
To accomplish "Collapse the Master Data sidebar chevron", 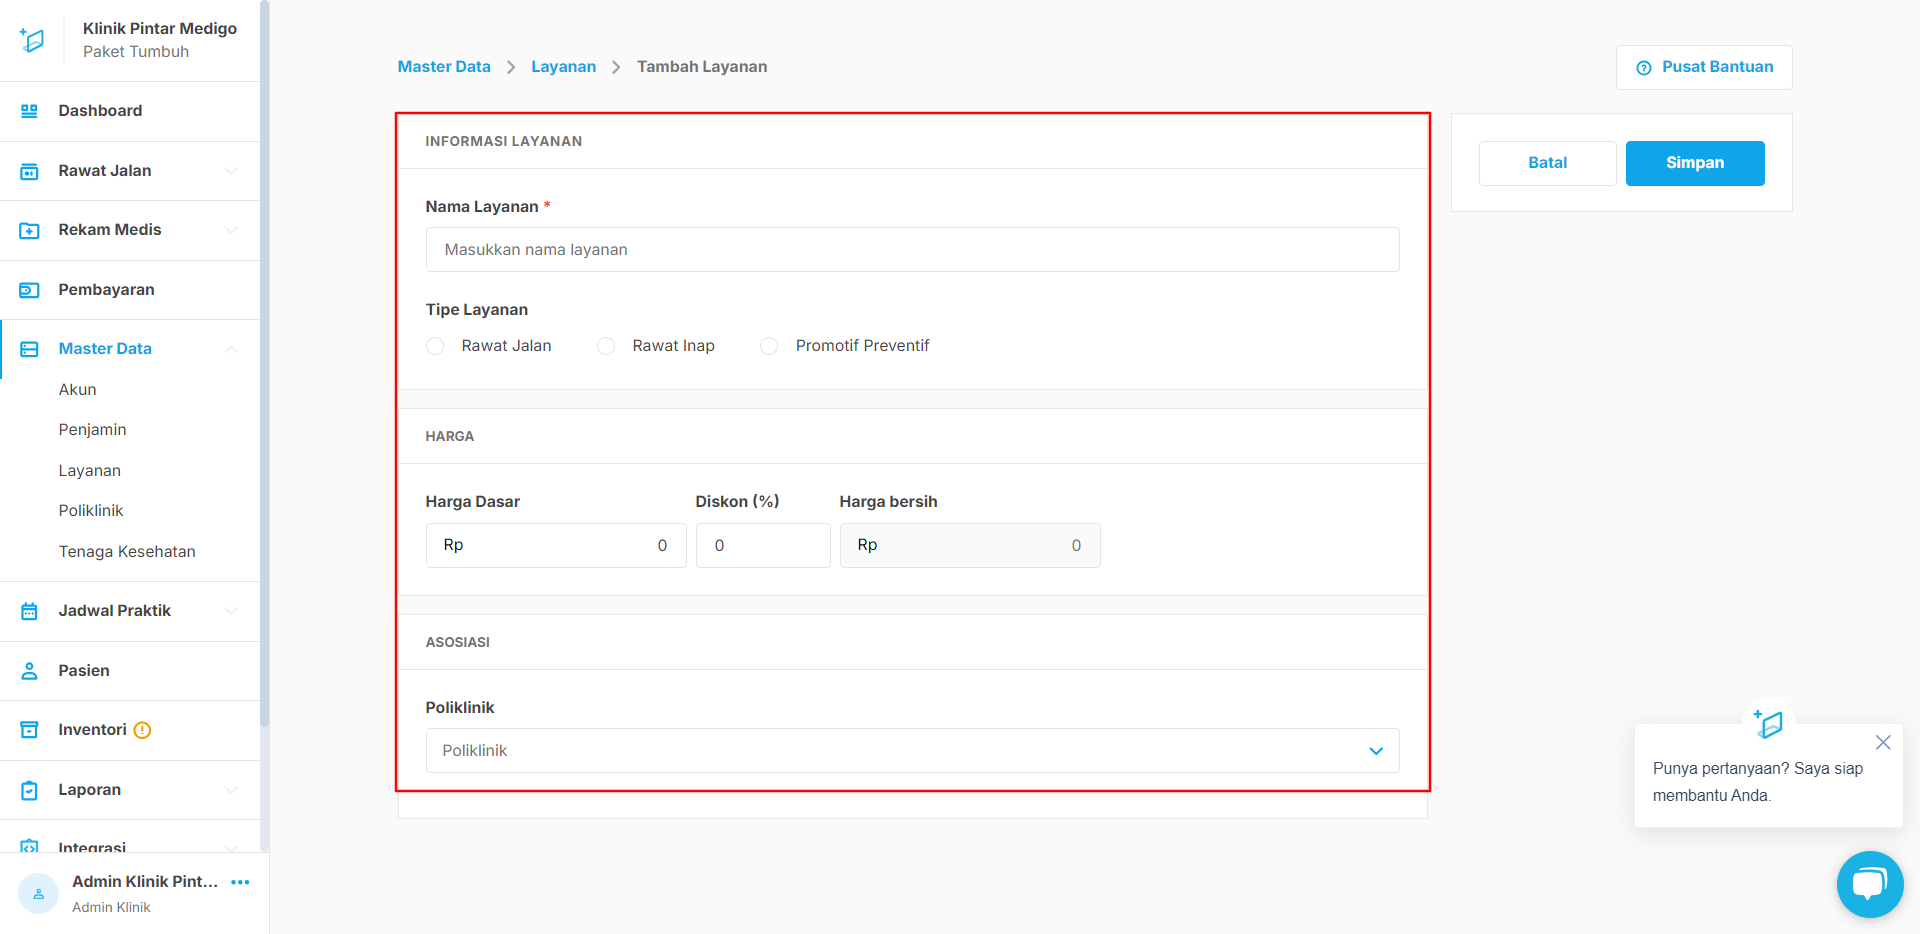I will pyautogui.click(x=232, y=349).
